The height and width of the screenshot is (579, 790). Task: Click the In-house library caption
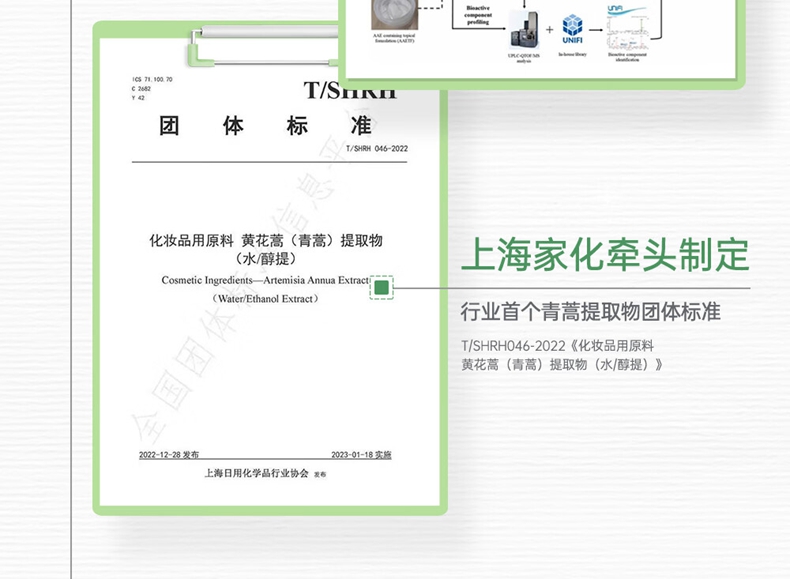point(572,54)
